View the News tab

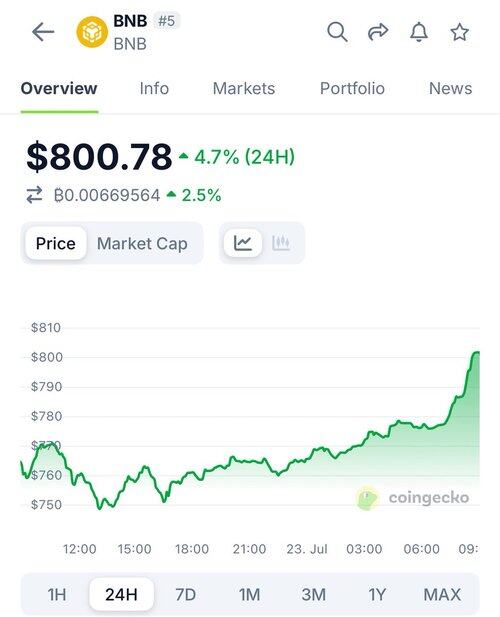coord(450,88)
